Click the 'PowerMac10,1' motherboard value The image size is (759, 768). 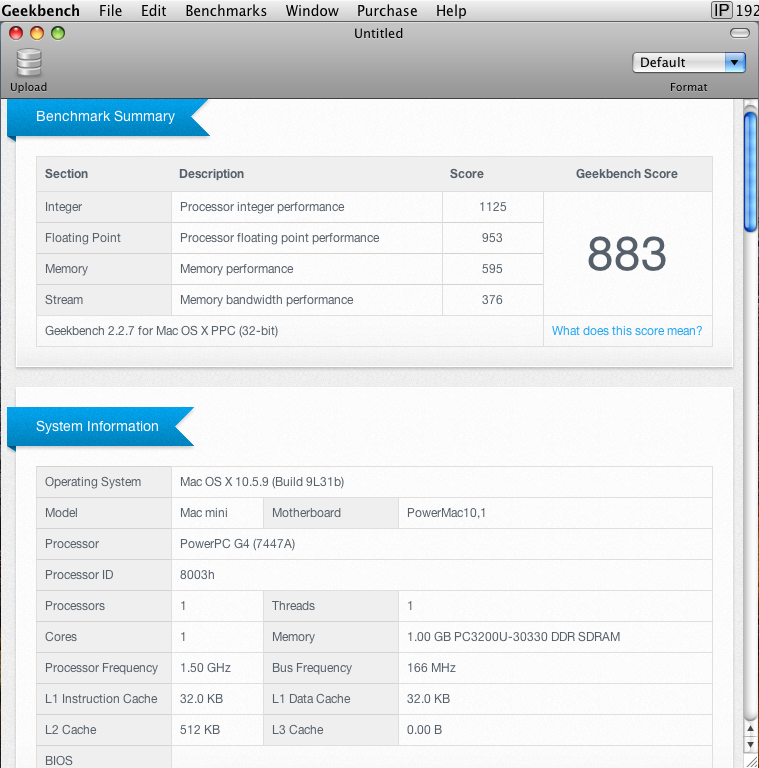click(x=446, y=513)
